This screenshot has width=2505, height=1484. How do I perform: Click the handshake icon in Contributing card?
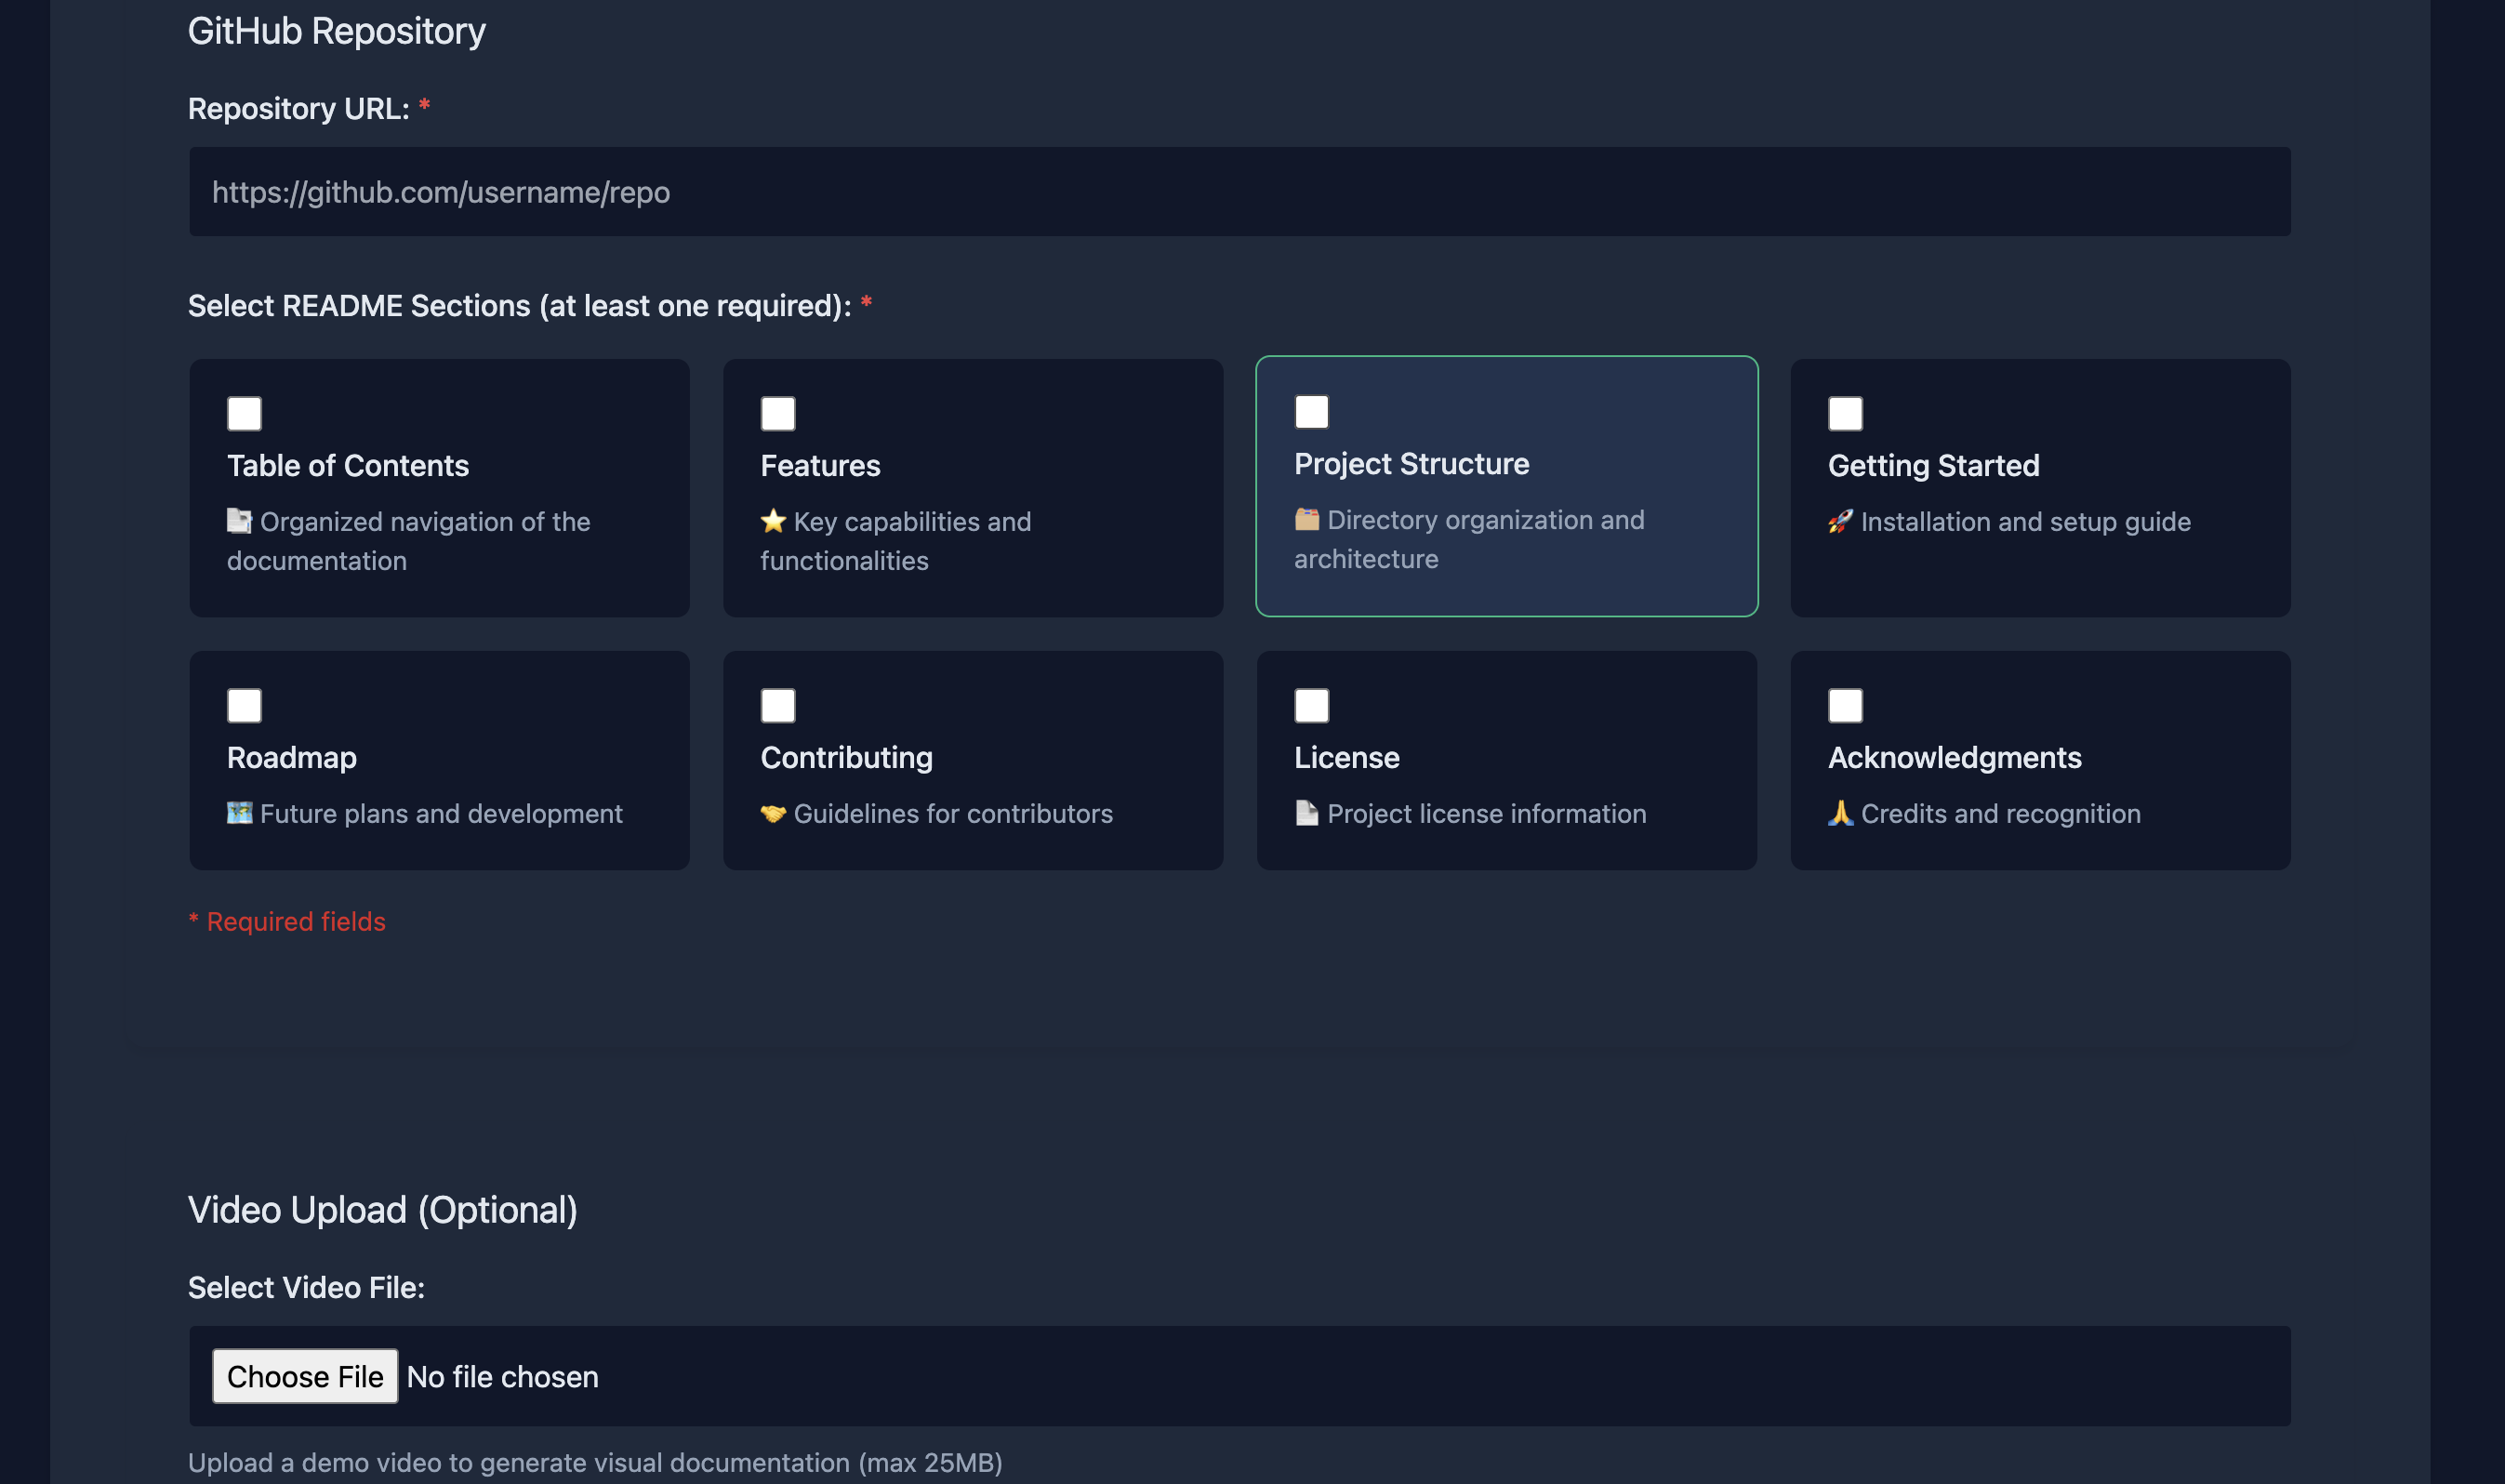772,813
